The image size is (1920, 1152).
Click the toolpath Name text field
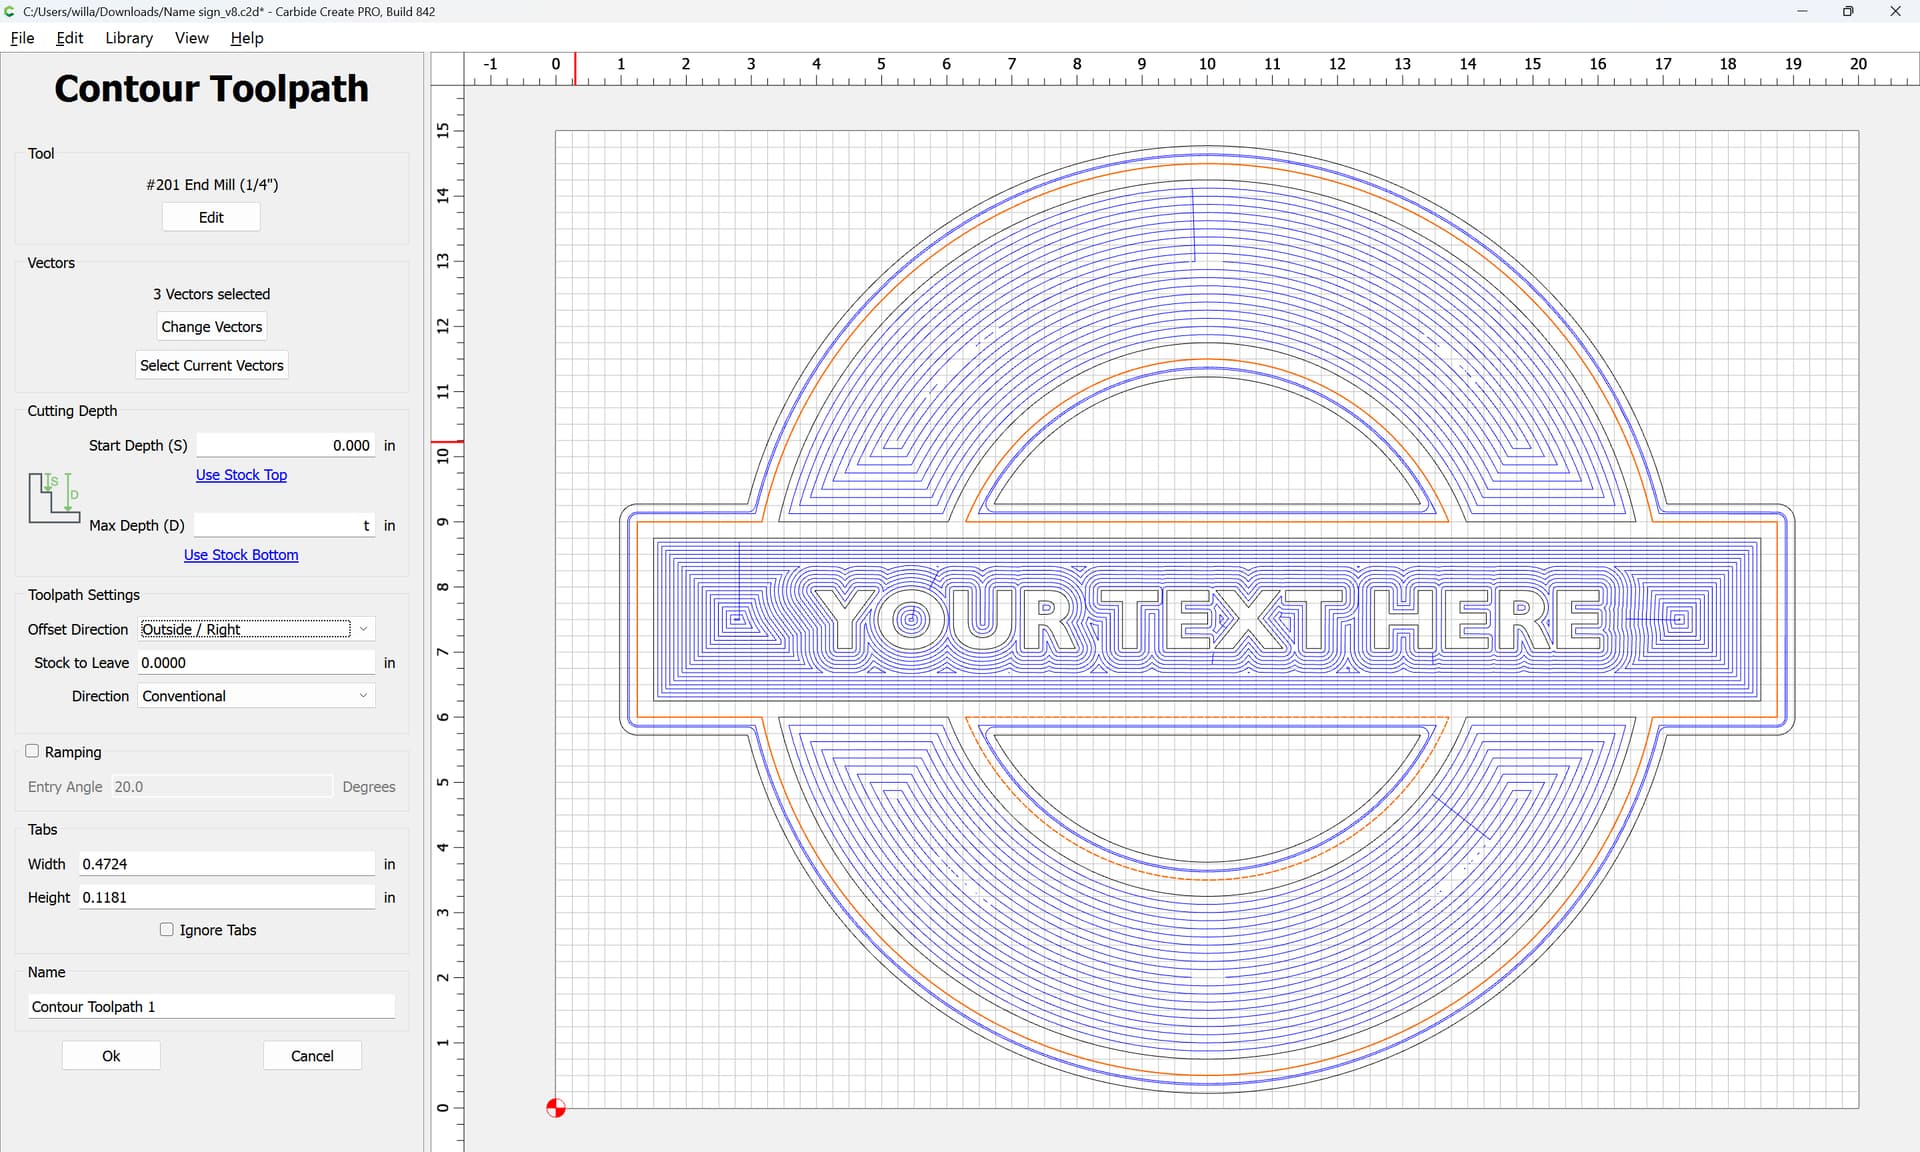pos(211,1007)
